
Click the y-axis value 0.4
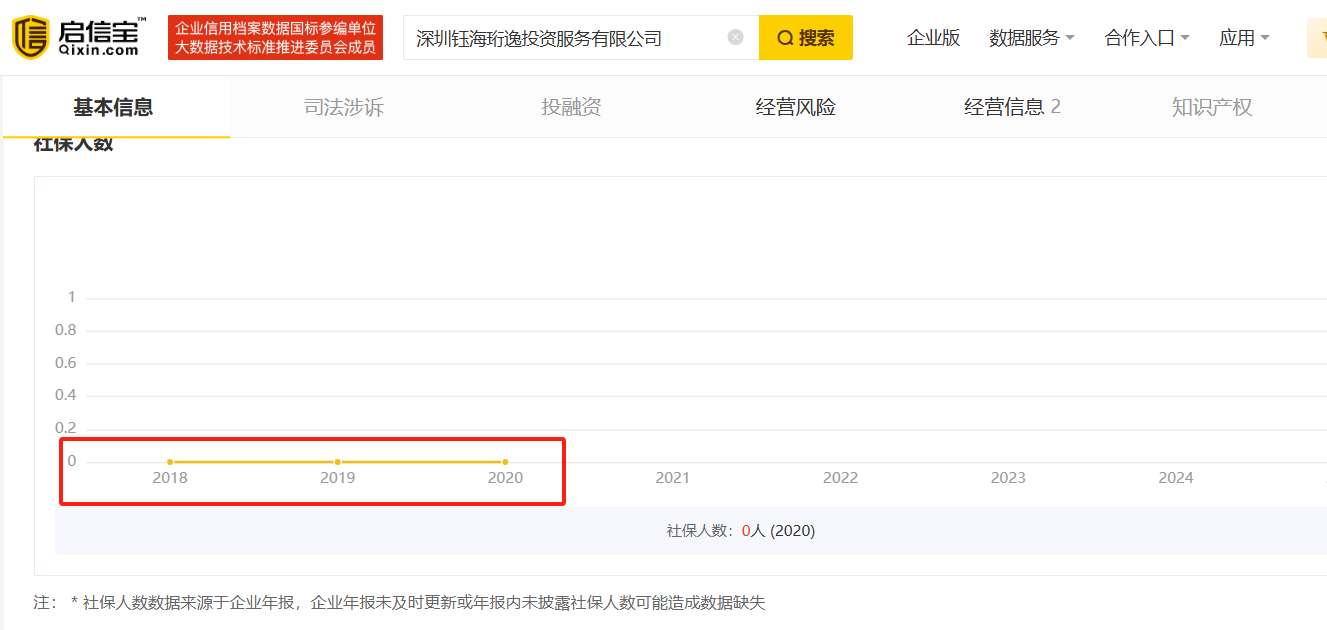[66, 396]
